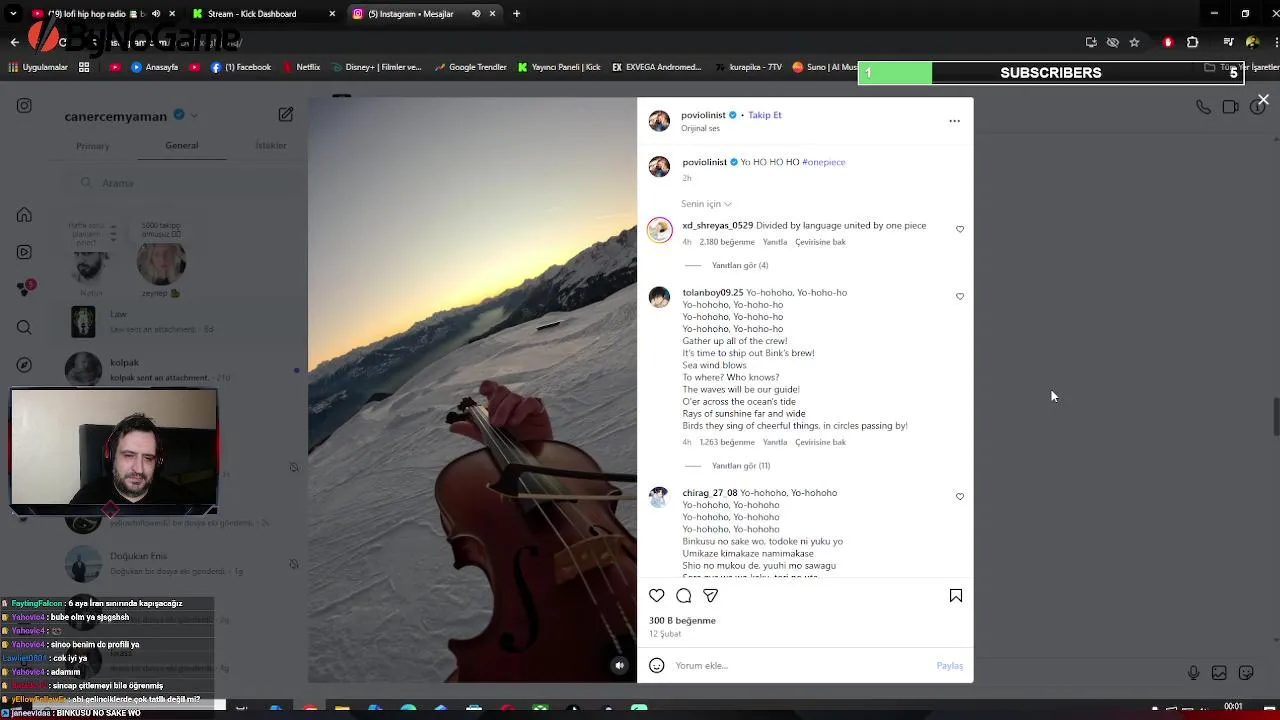The width and height of the screenshot is (1280, 720).
Task: Open the Google Trendler bookmark
Action: pos(470,67)
